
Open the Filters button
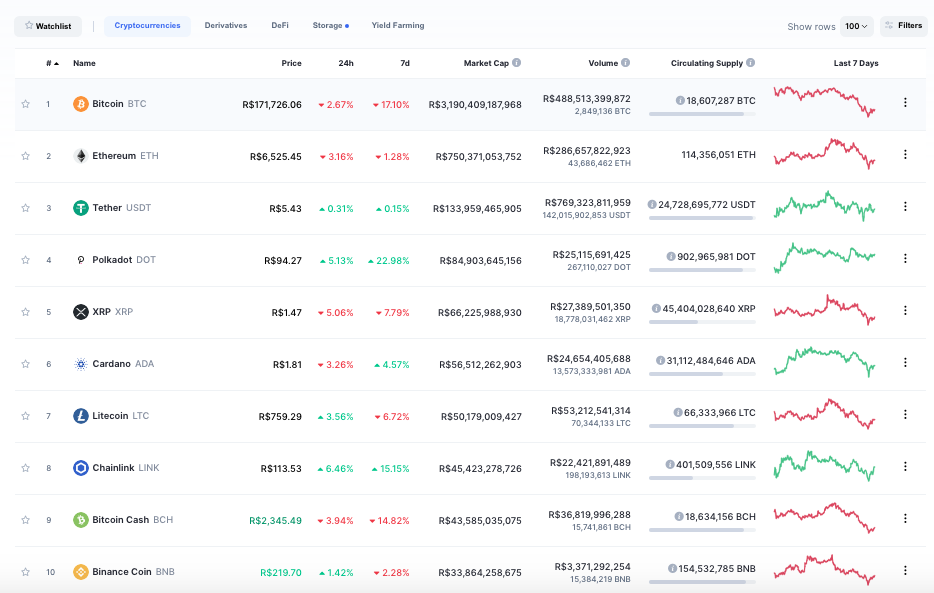904,26
